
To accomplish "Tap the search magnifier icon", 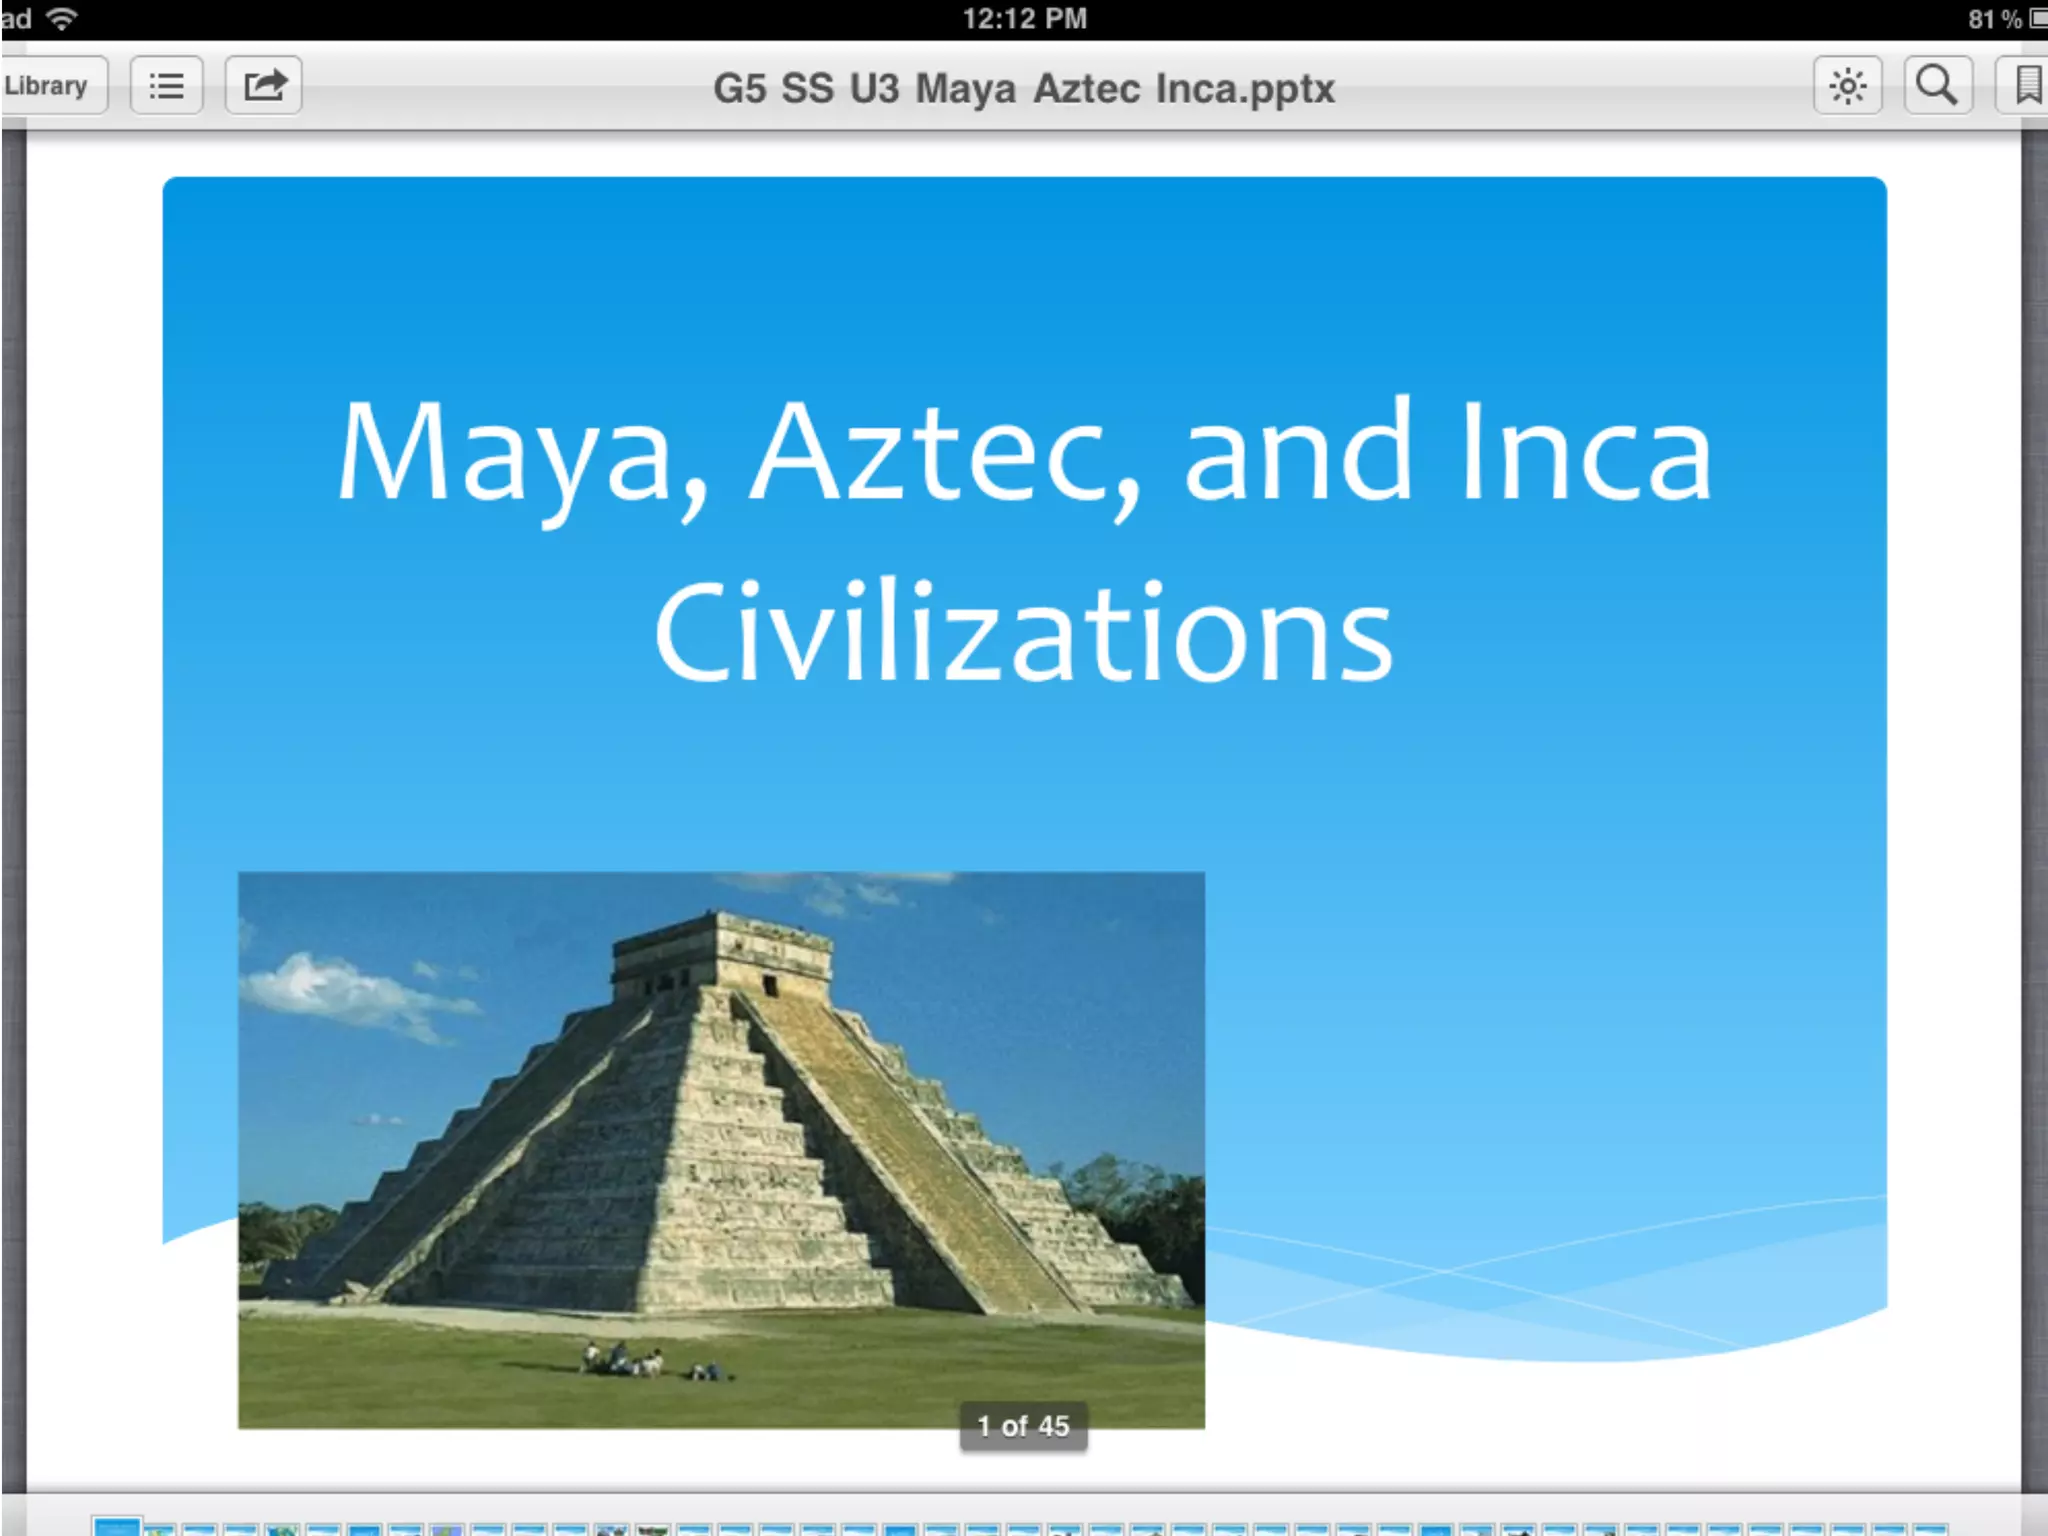I will (1937, 87).
